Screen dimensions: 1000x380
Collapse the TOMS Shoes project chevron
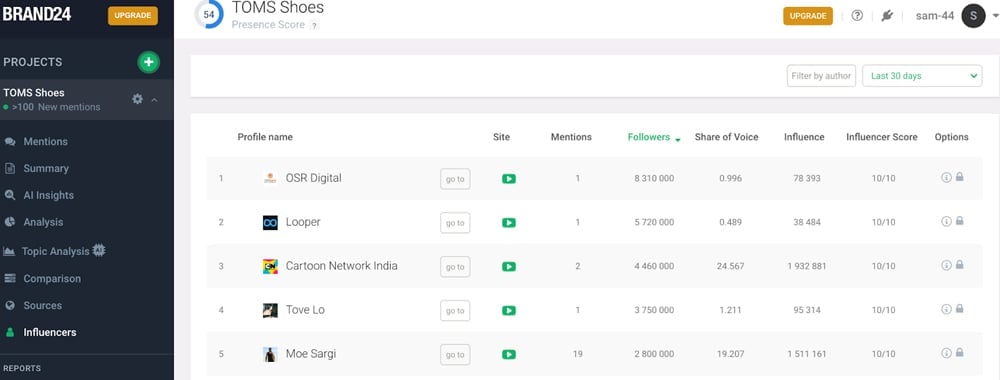pos(154,99)
